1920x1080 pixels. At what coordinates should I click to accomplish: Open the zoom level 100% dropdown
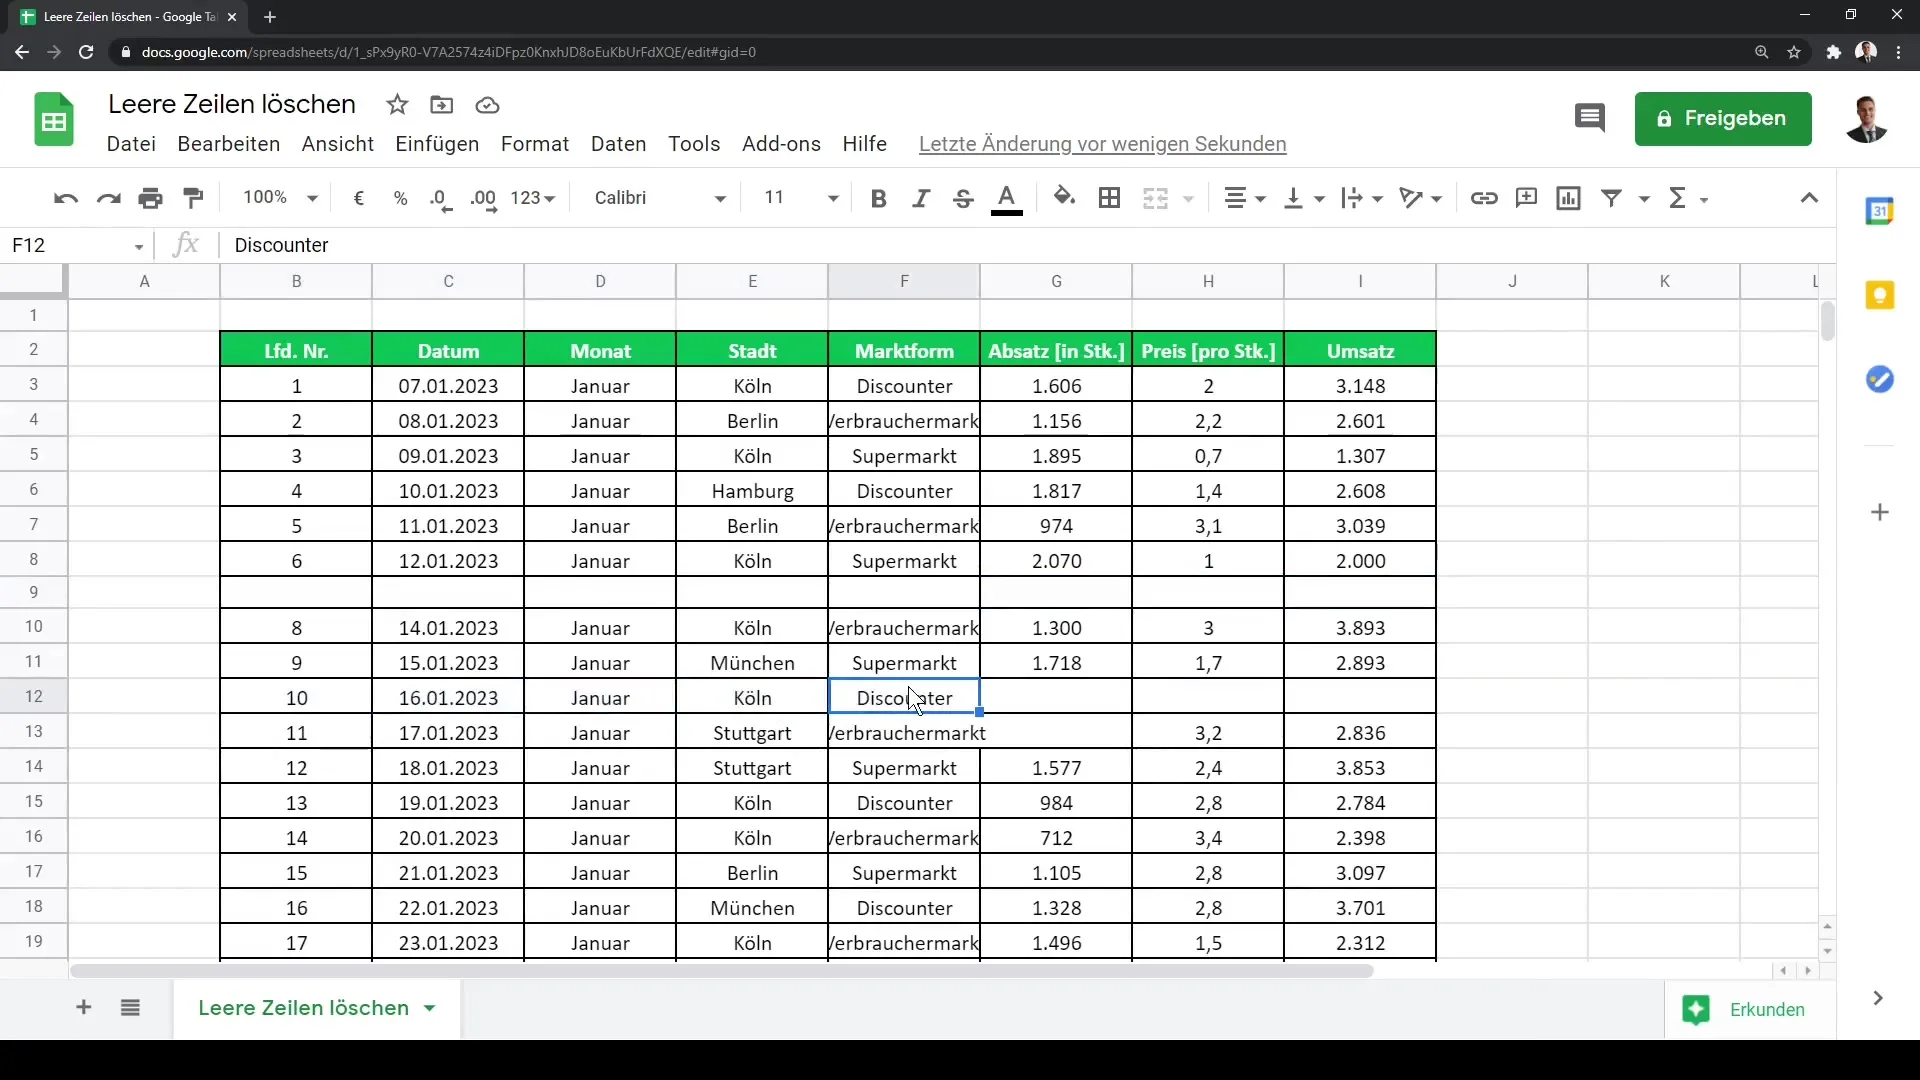click(x=280, y=198)
